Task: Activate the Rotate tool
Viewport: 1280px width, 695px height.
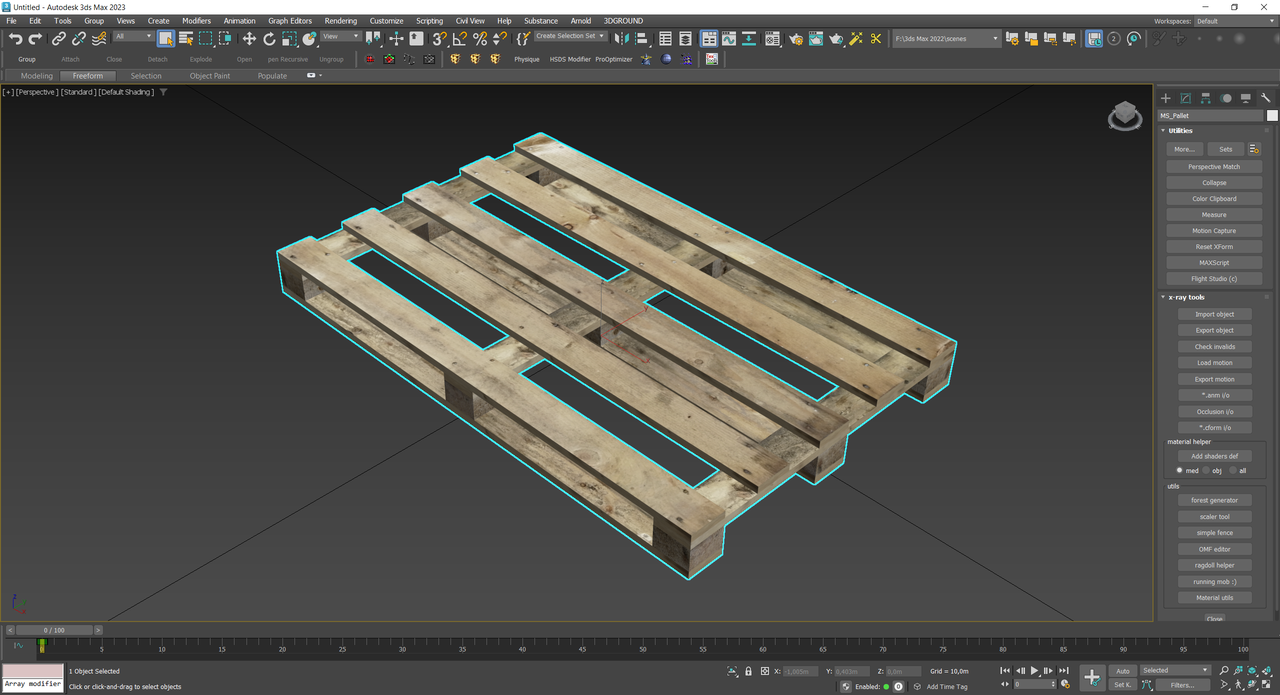Action: click(x=269, y=39)
